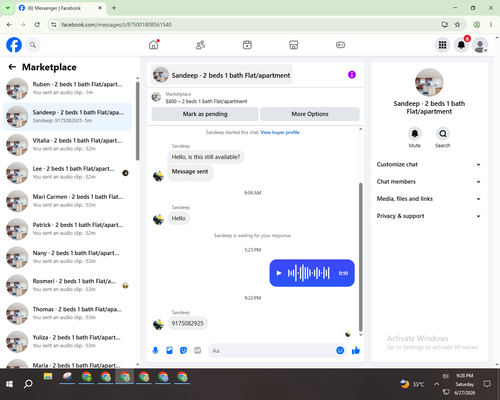The image size is (500, 400).
Task: Open Thomas's conversation in the list
Action: 67,313
